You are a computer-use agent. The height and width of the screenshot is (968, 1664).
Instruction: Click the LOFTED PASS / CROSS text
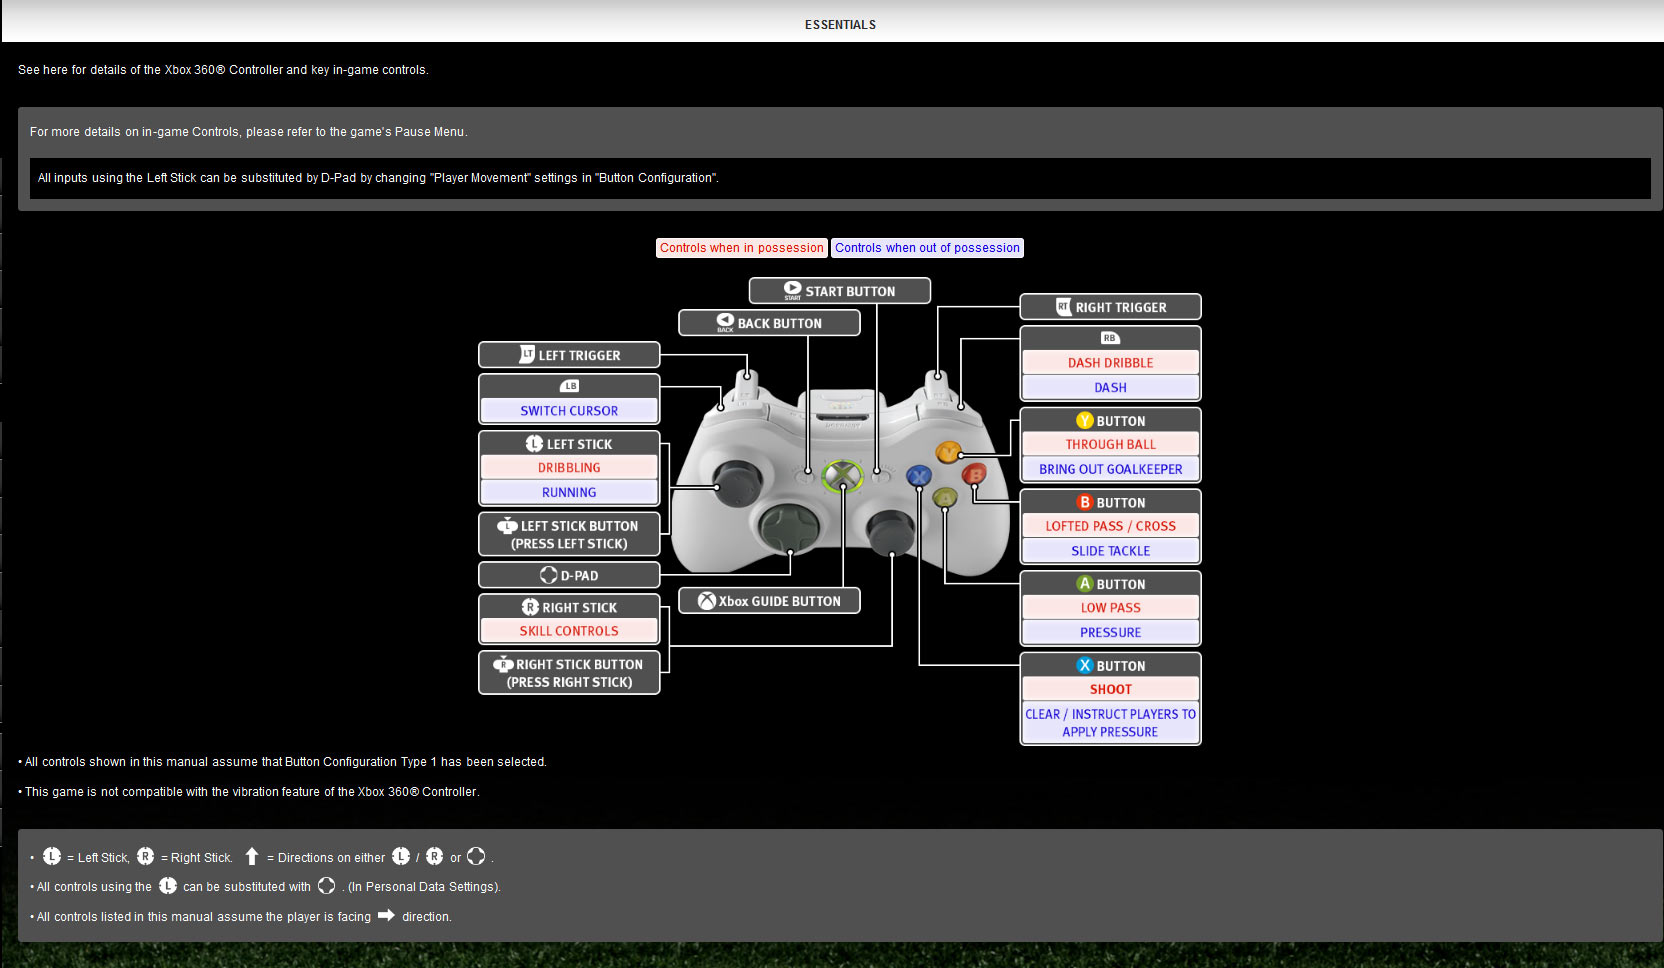[1110, 526]
